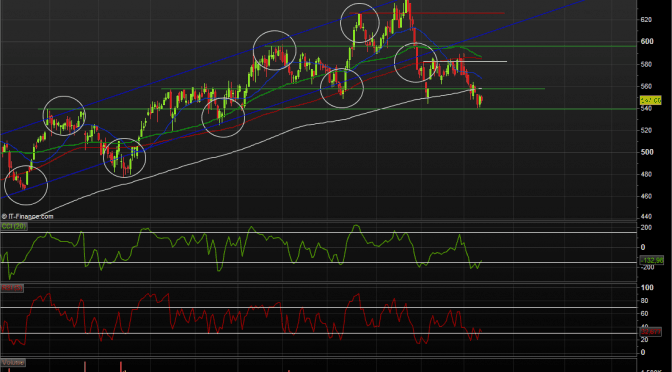Click the 200 label on CCI scale

pyautogui.click(x=646, y=228)
